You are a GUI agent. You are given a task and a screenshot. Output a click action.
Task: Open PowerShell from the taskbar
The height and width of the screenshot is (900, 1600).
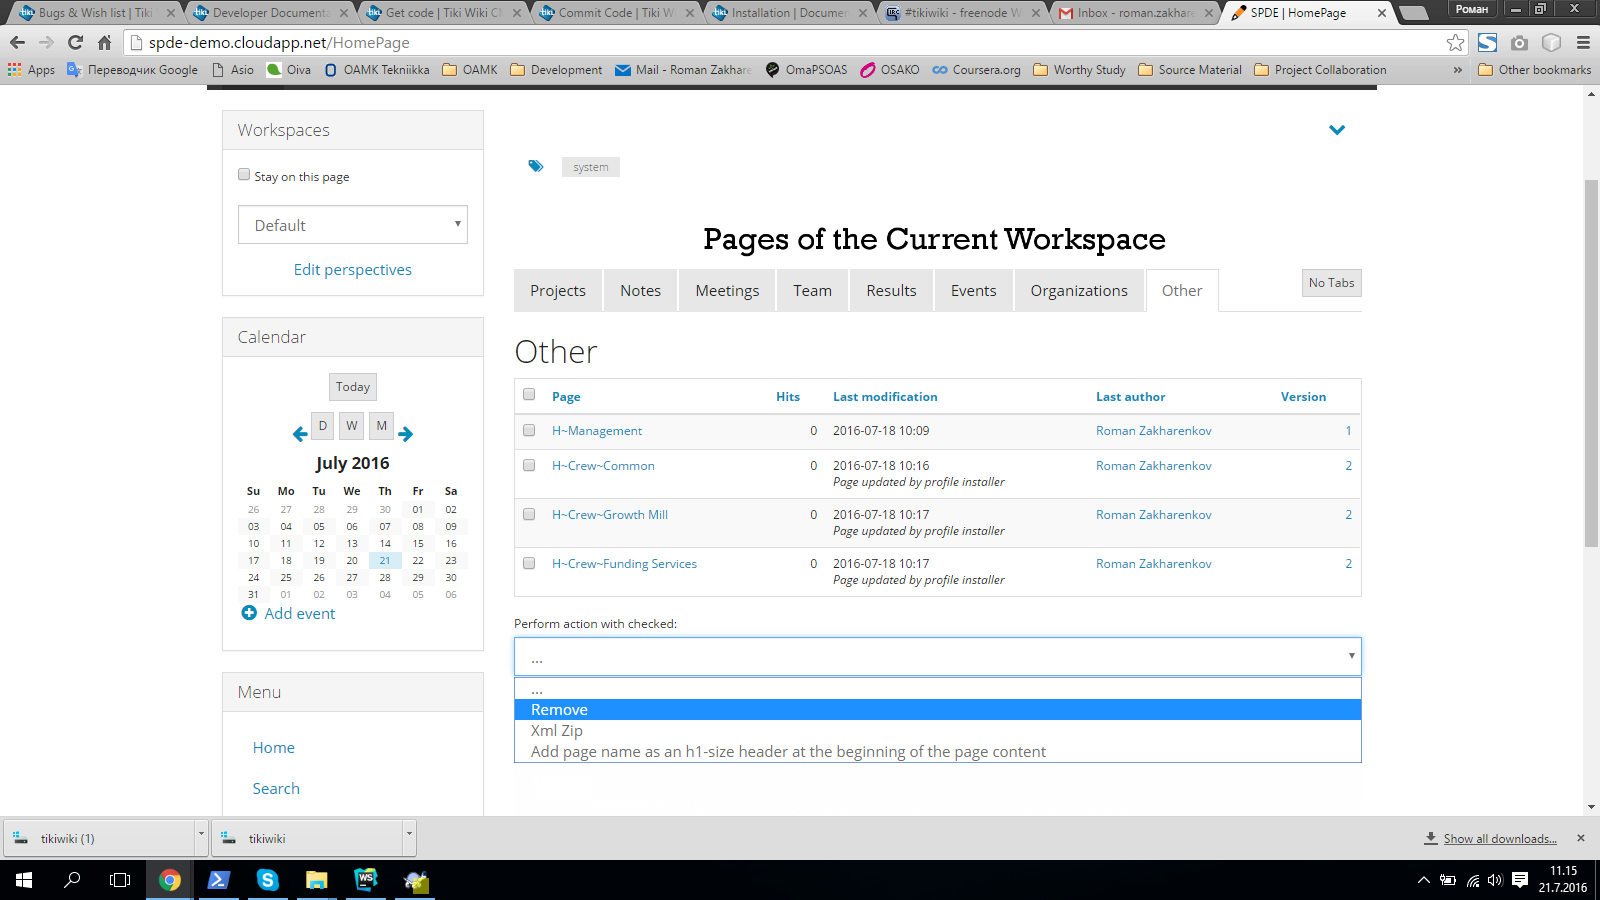click(x=218, y=880)
